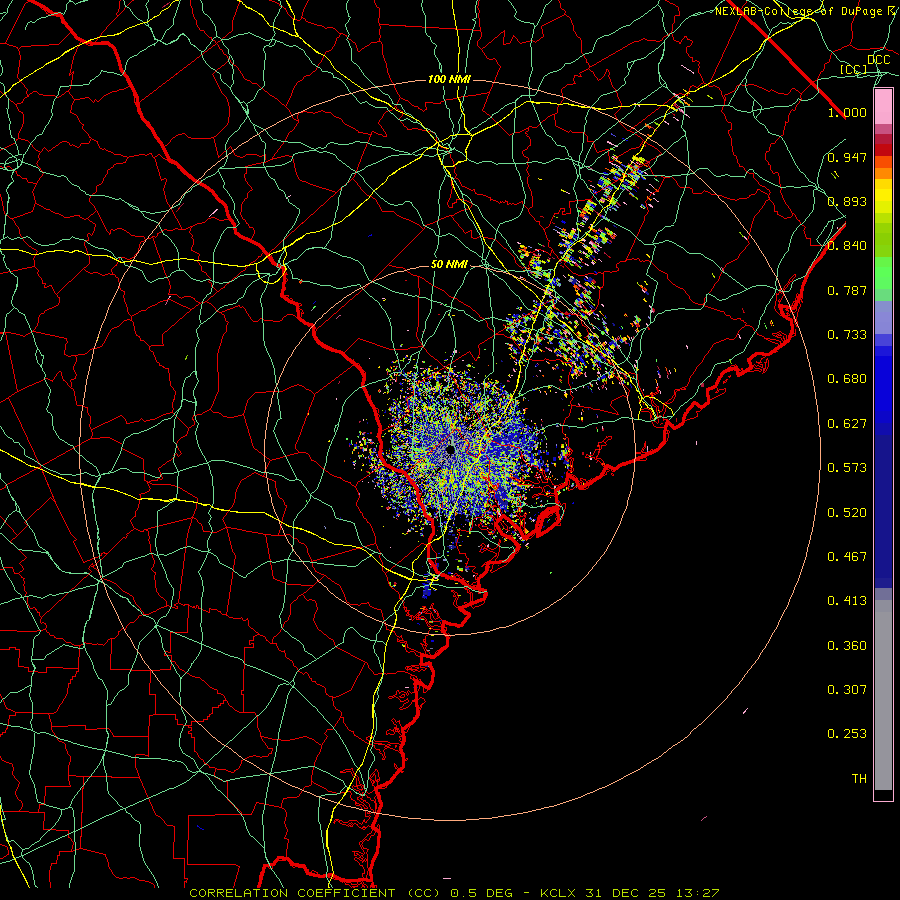Select the 0.680 legend value
Screen dimensions: 900x900
coord(847,379)
